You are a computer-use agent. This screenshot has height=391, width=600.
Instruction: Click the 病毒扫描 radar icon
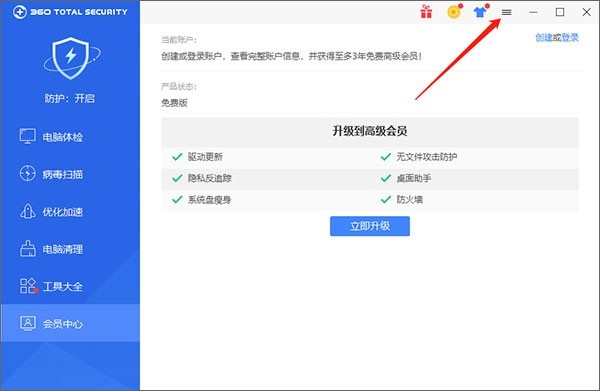[x=28, y=174]
